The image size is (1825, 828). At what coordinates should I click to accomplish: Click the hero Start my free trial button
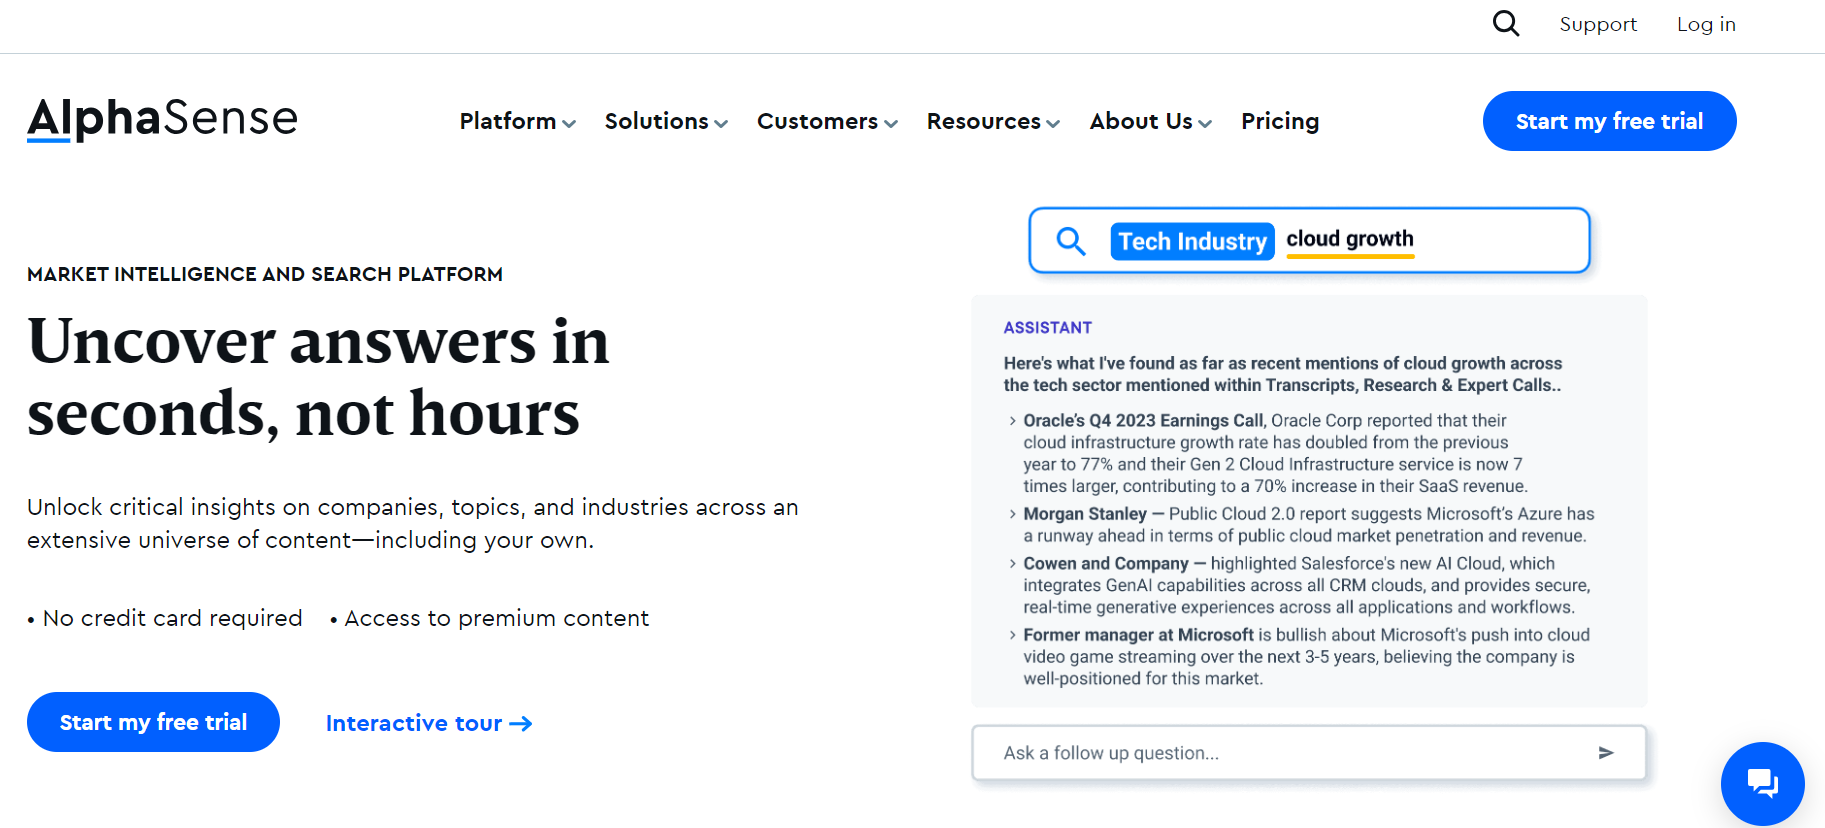(x=153, y=722)
